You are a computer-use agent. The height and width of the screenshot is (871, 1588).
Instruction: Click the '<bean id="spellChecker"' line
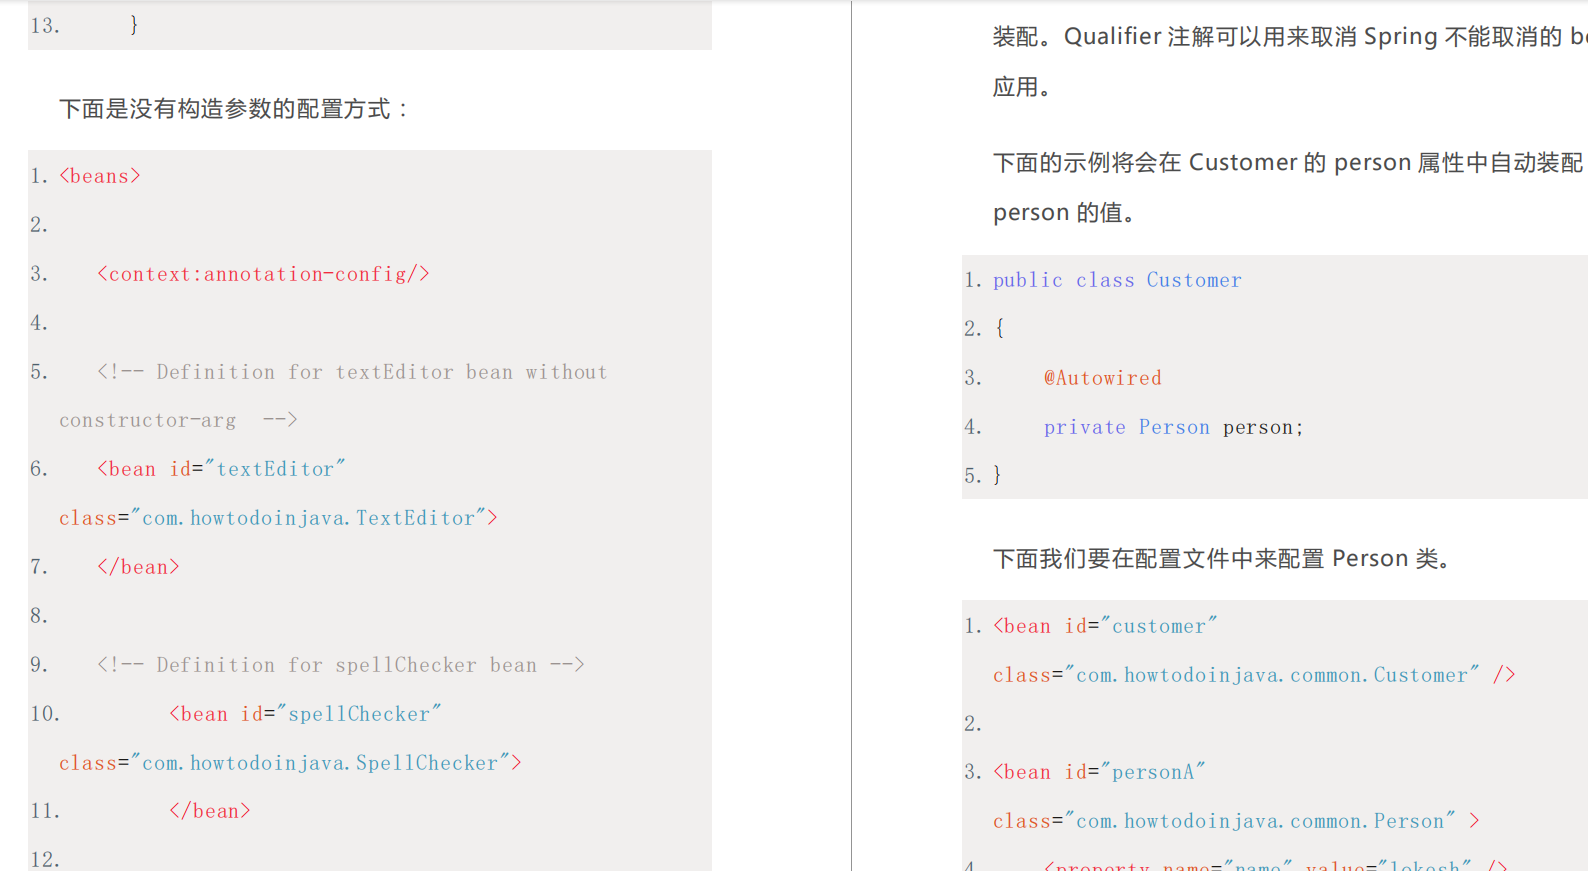pos(305,714)
